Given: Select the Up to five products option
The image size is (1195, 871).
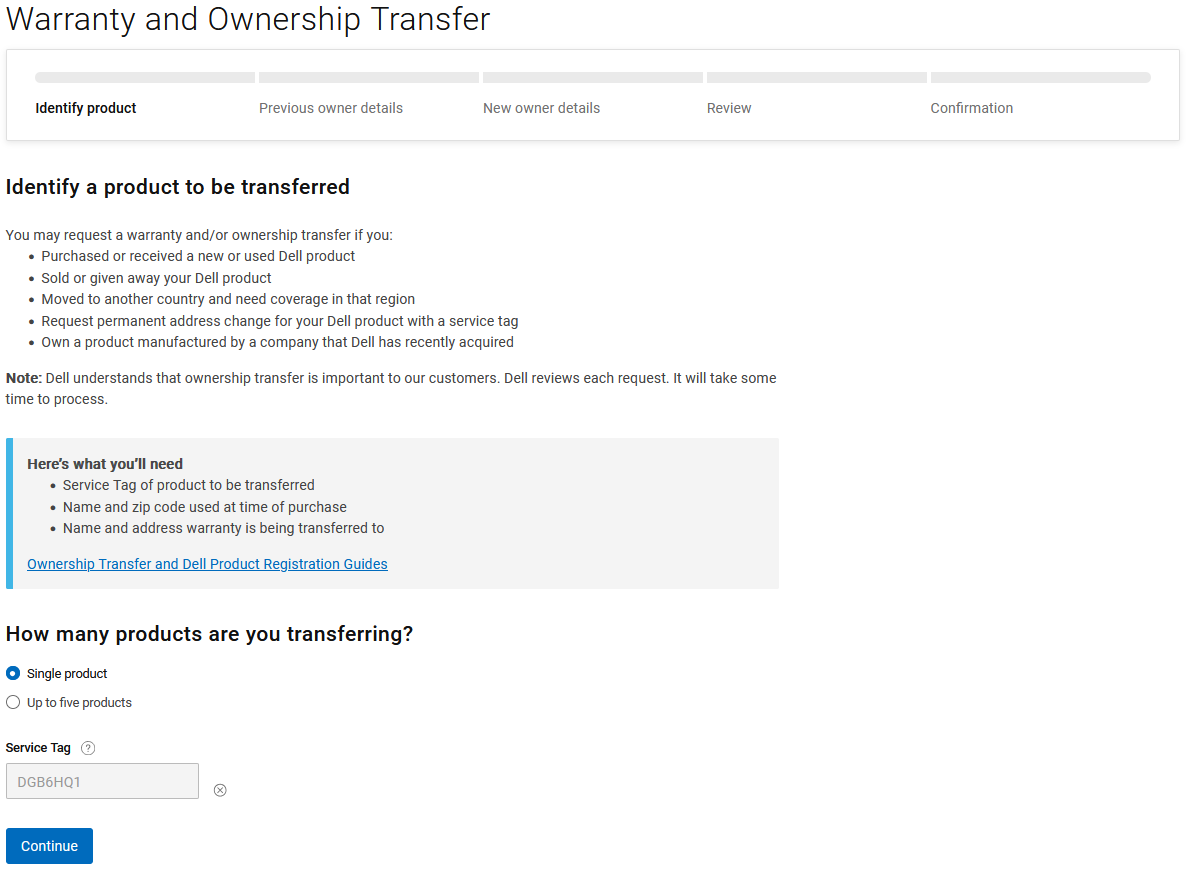Looking at the screenshot, I should [x=13, y=703].
